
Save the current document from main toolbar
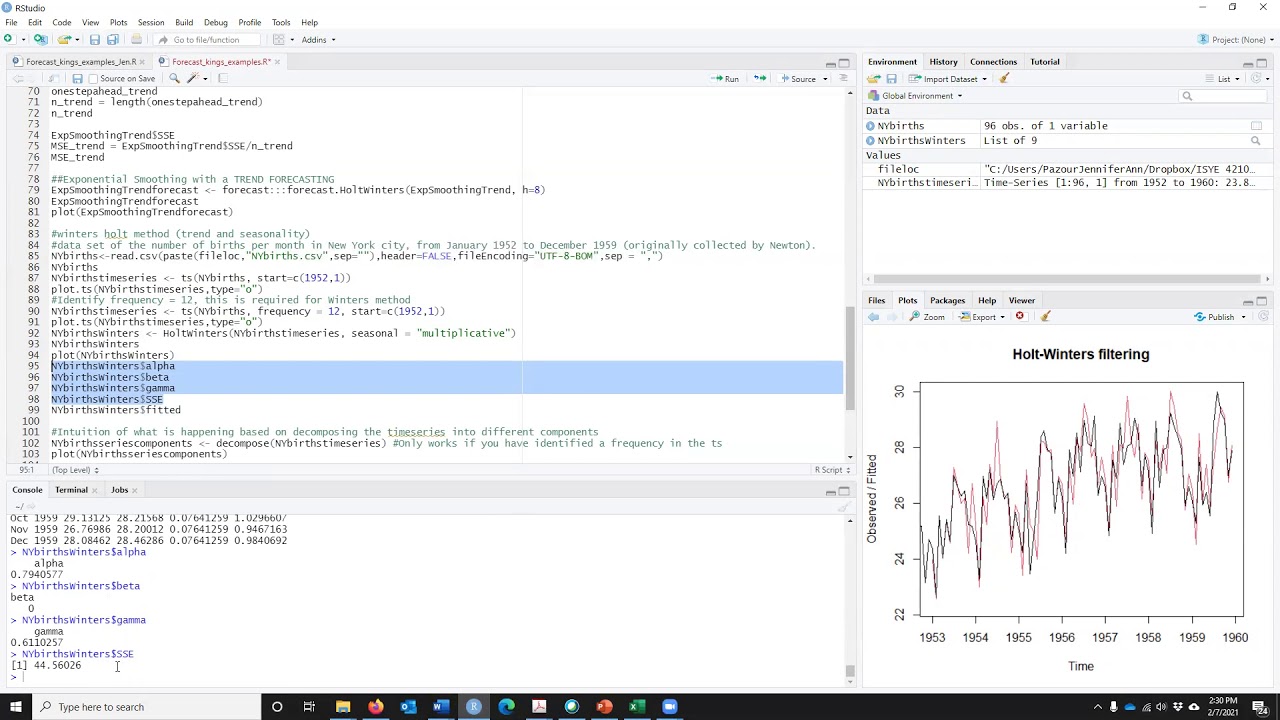94,39
